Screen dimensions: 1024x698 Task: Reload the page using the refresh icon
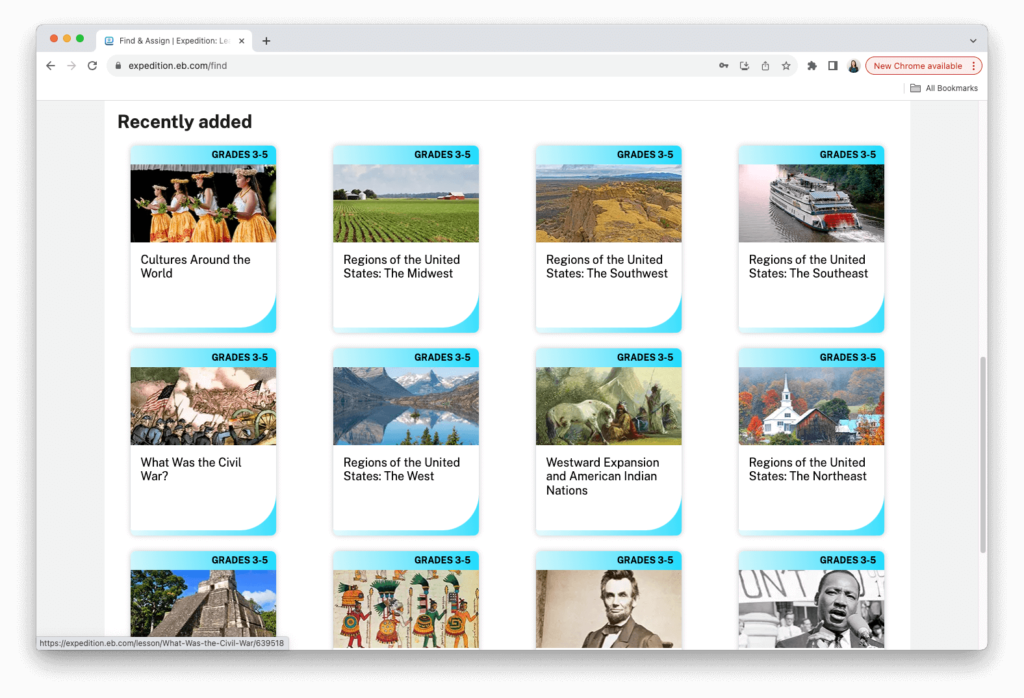coord(91,65)
